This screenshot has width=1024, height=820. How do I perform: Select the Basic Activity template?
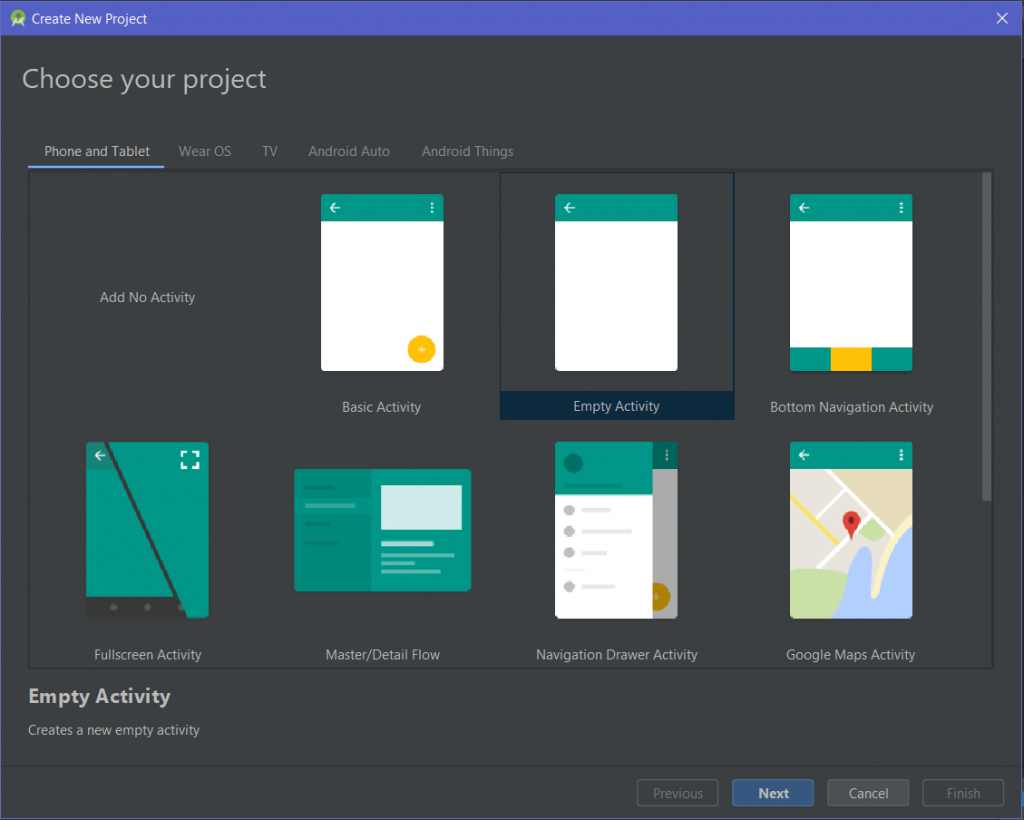[x=382, y=283]
